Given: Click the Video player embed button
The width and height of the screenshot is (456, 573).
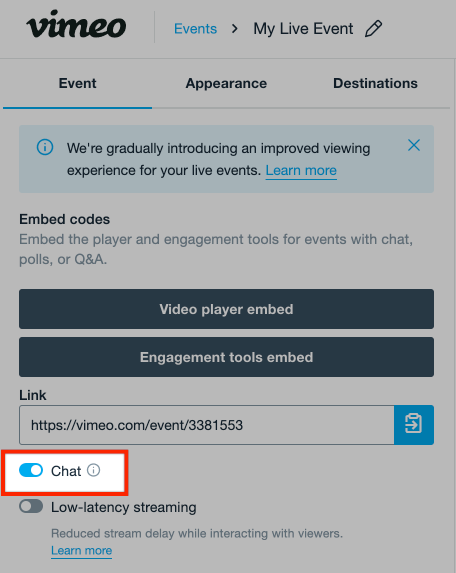Looking at the screenshot, I should pos(227,309).
